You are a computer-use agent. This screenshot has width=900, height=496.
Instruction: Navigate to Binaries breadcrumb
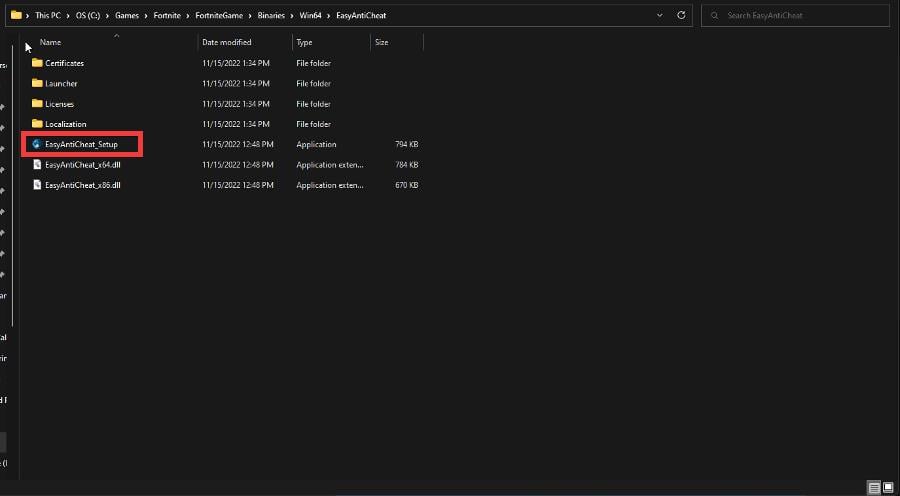(x=271, y=16)
